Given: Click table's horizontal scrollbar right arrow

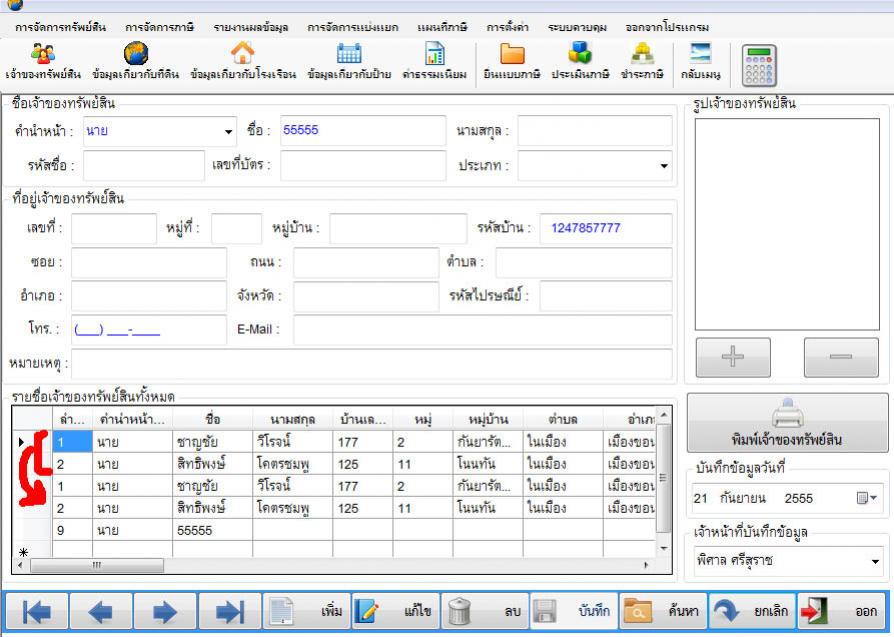Looking at the screenshot, I should pyautogui.click(x=646, y=565).
